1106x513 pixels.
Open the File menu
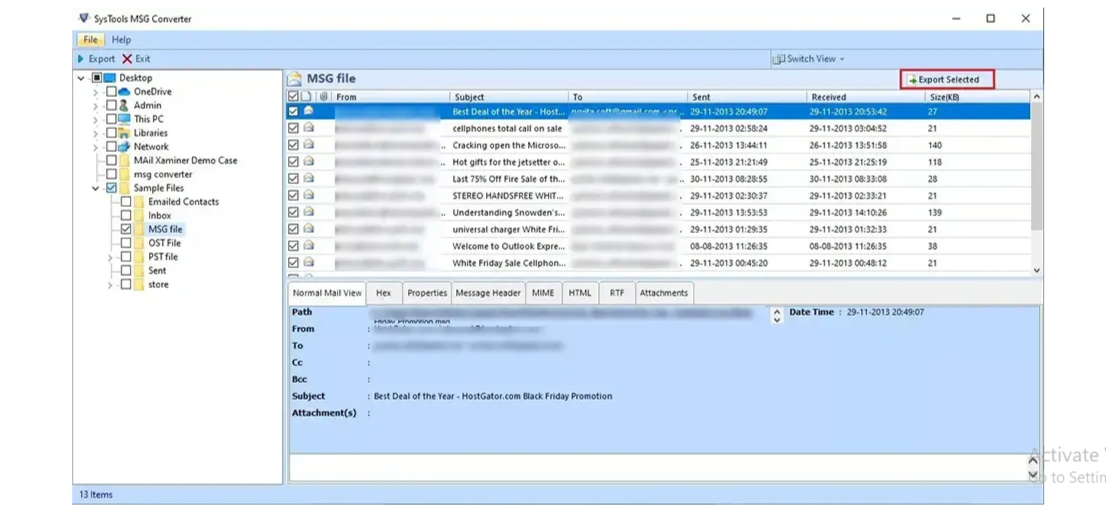pyautogui.click(x=90, y=40)
